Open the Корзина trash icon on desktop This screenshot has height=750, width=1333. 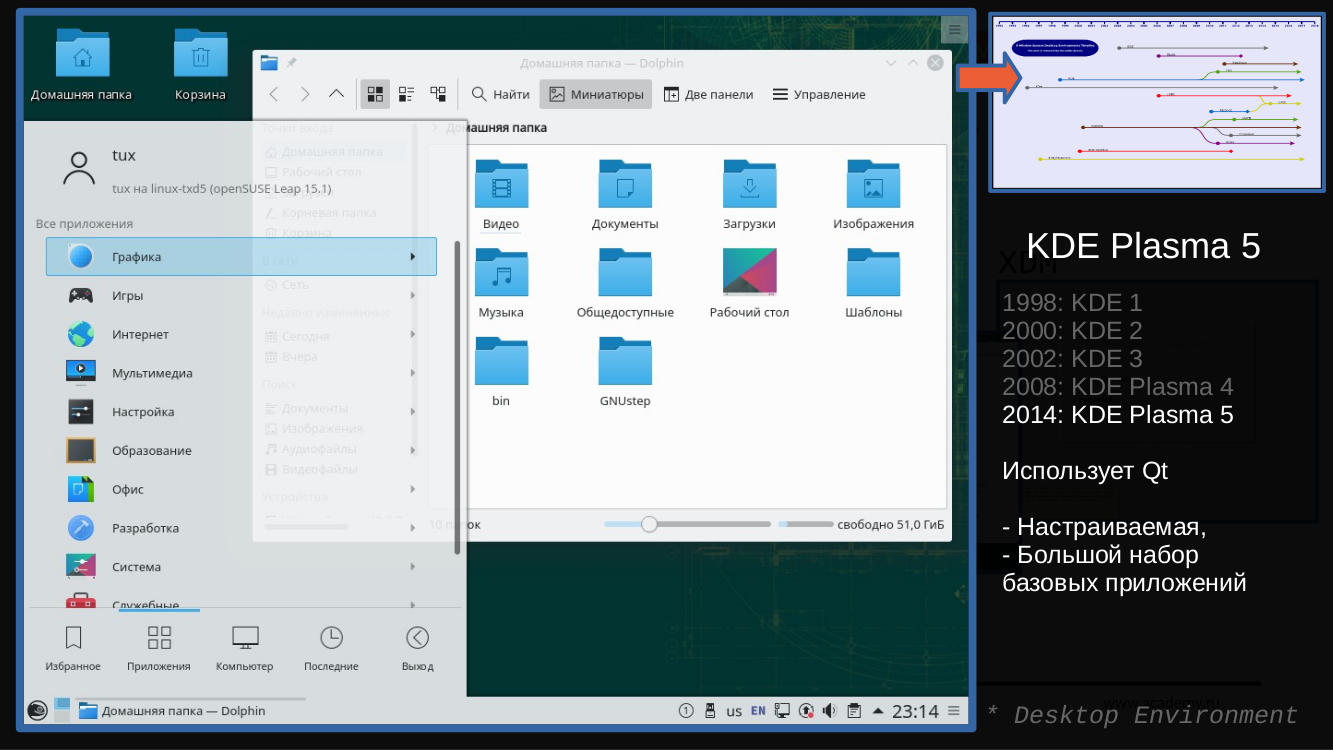click(201, 65)
